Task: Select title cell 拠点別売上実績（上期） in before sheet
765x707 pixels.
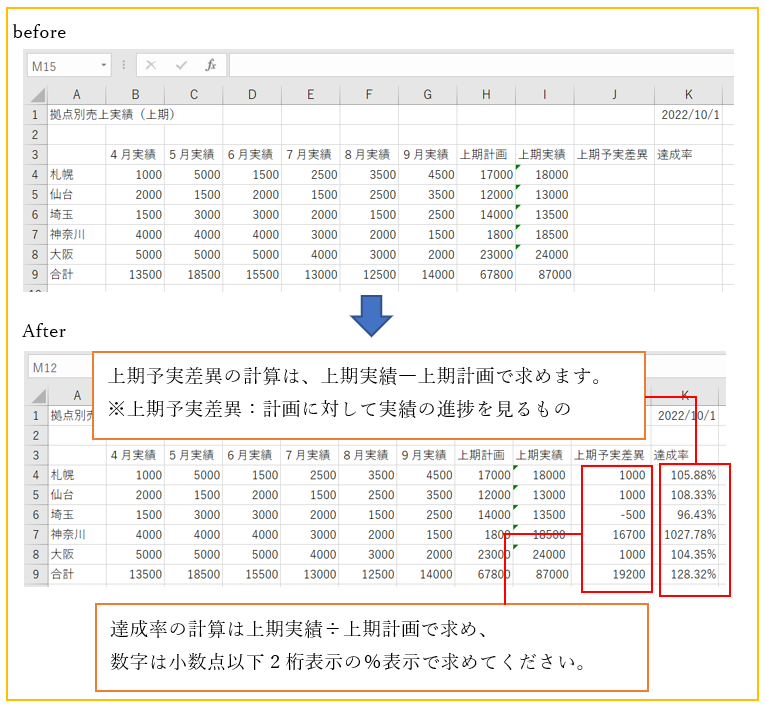Action: pos(112,115)
